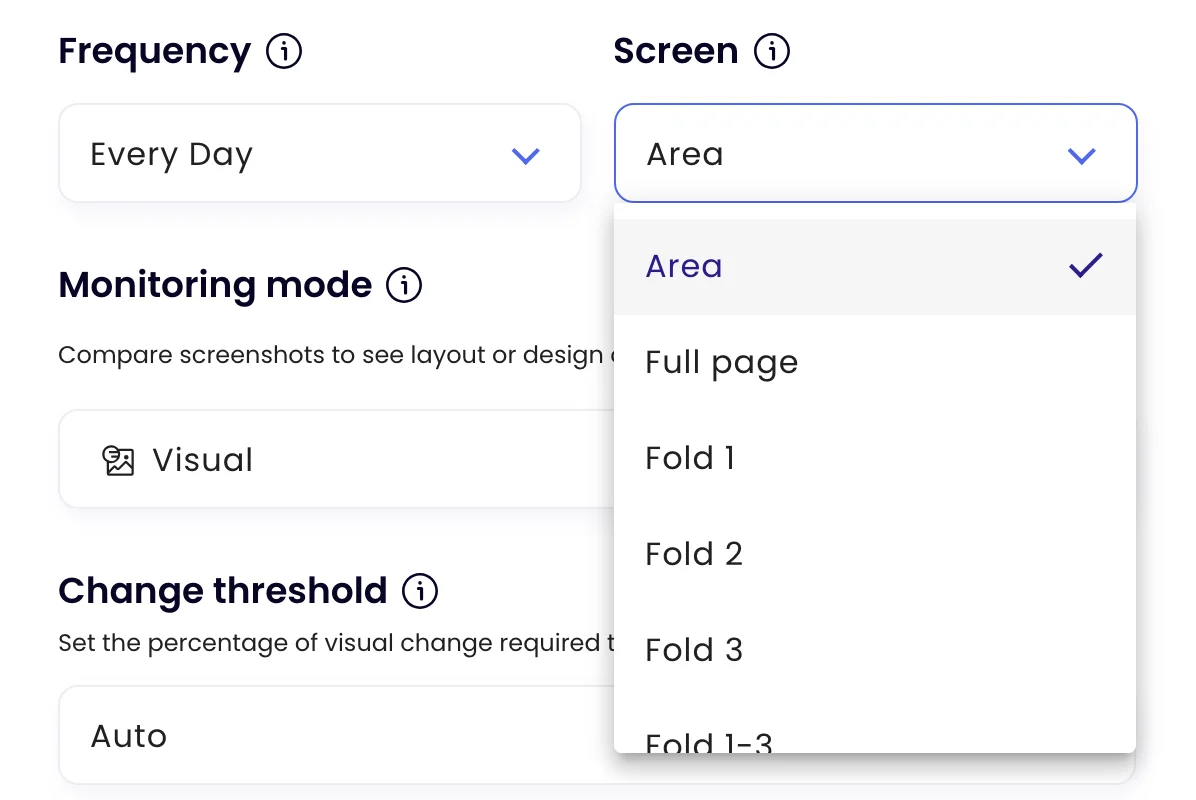
Task: Select the Full page option
Action: pyautogui.click(x=875, y=362)
